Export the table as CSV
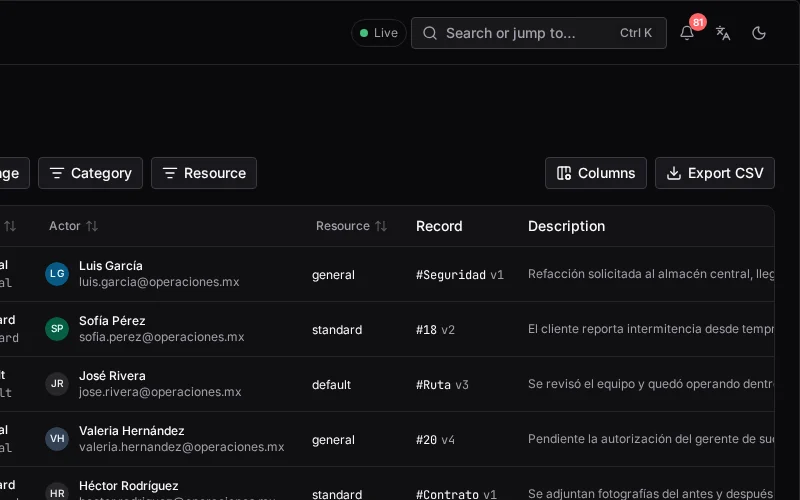The height and width of the screenshot is (500, 800). (715, 173)
